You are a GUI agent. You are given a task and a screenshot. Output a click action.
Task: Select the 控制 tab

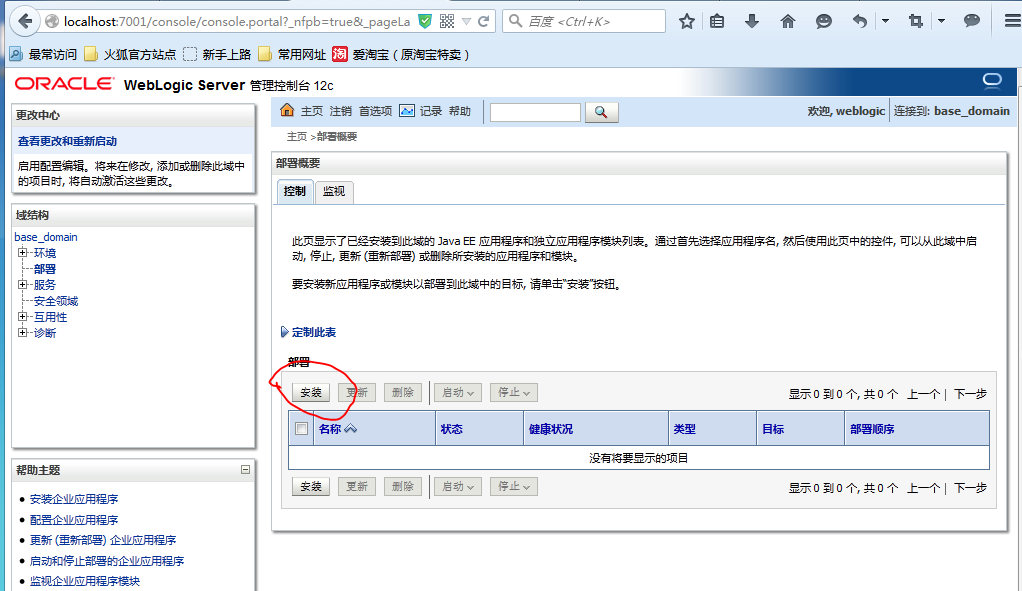pos(295,192)
